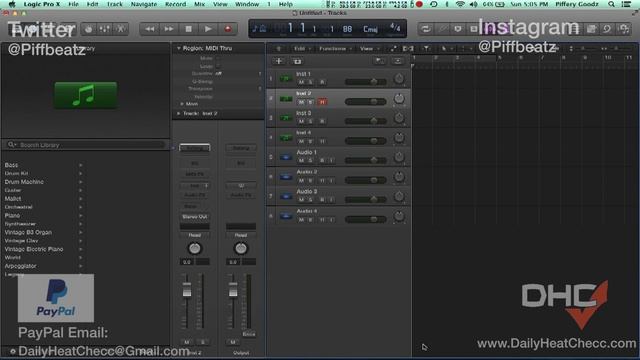Start playback with the Play button
Screen dimensions: 640x360
point(208,29)
